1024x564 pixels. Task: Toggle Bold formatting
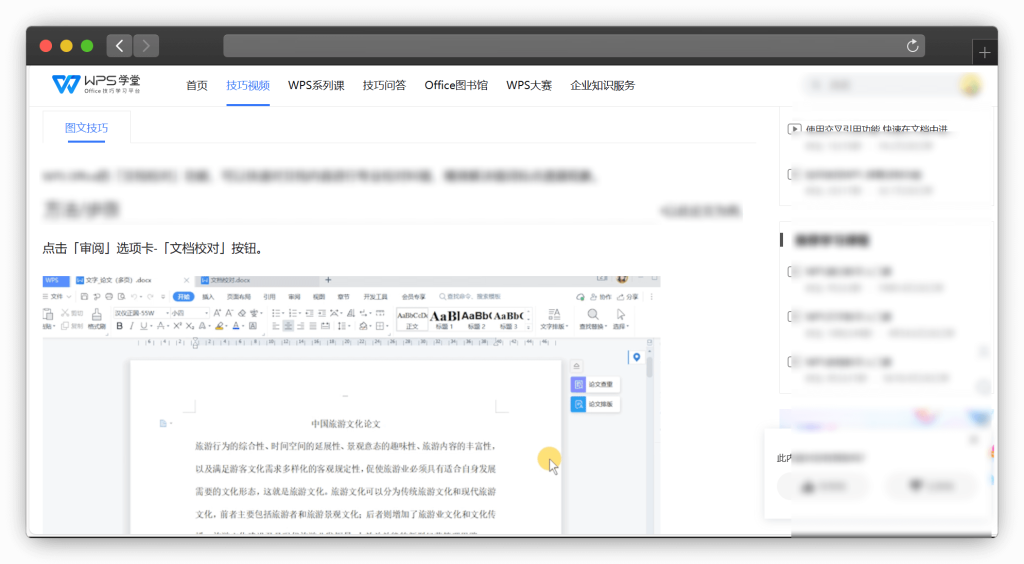pos(120,326)
